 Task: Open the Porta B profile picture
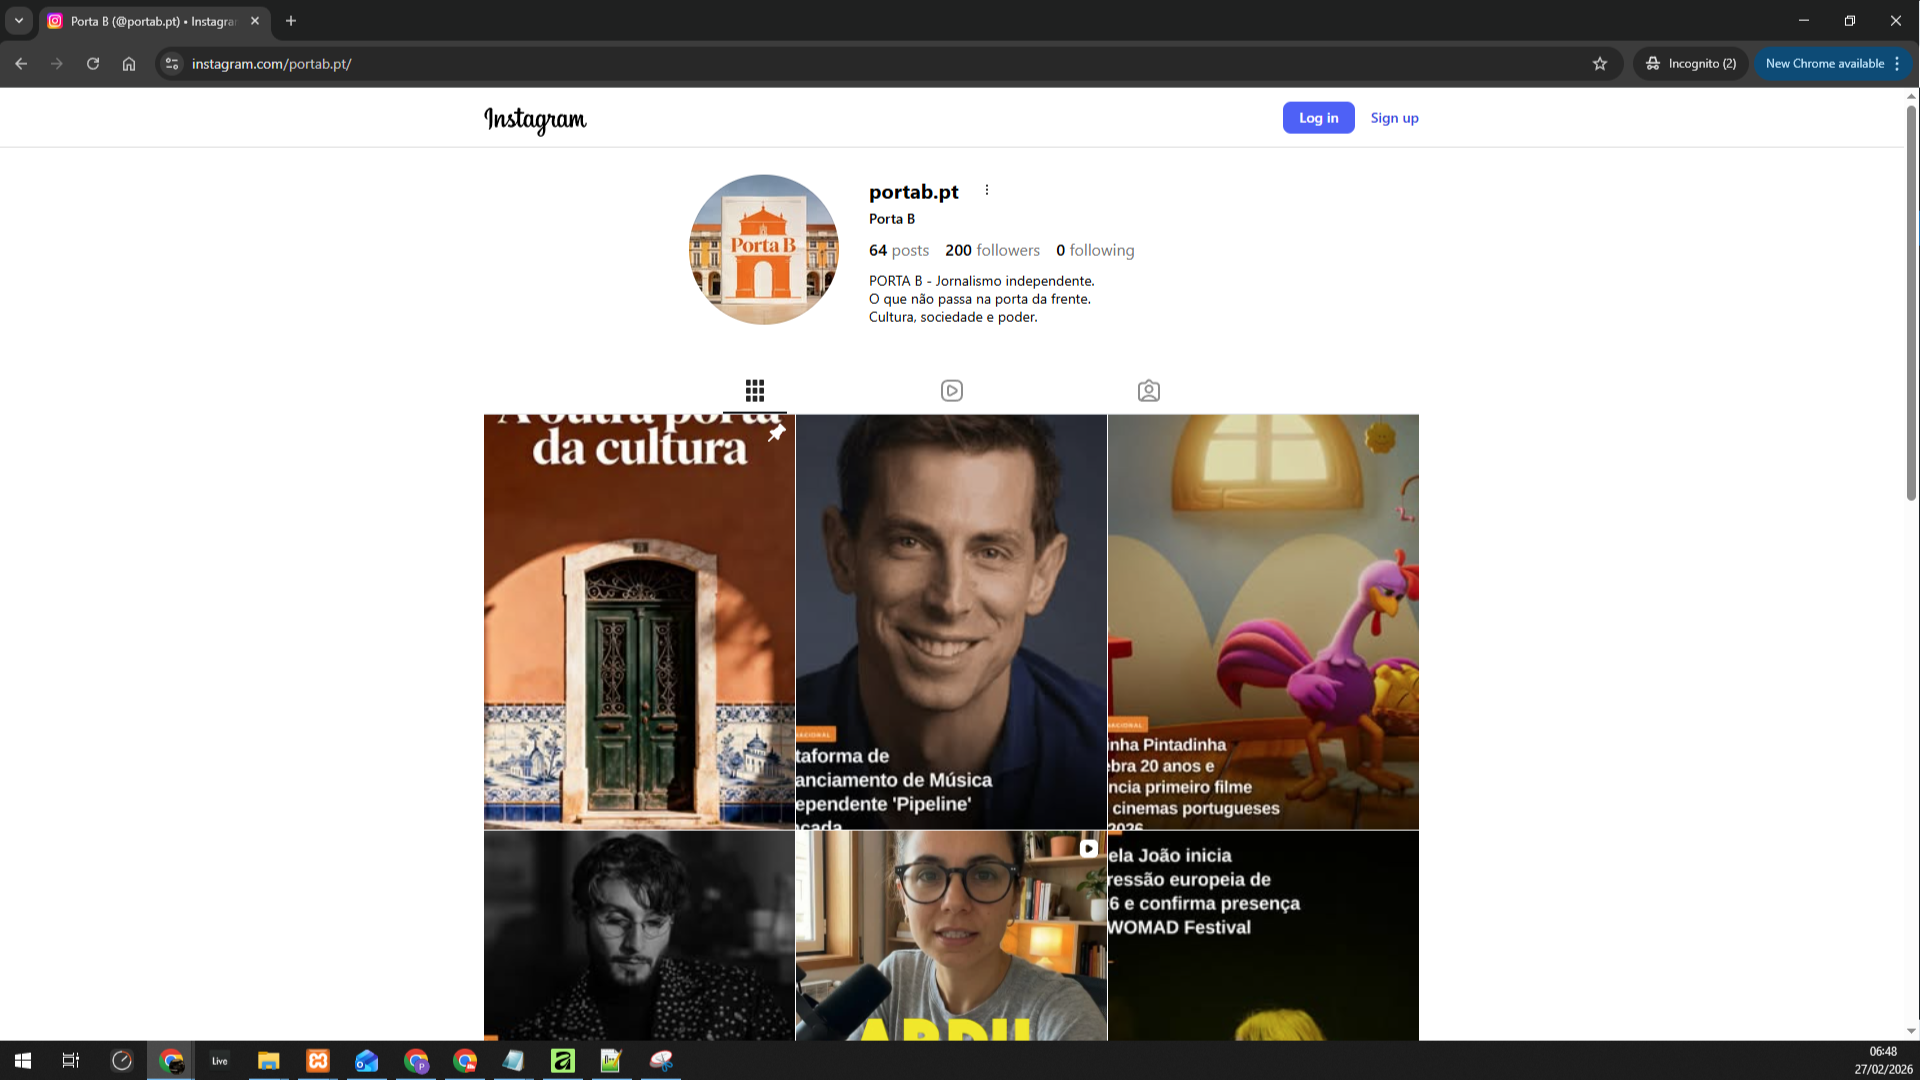click(764, 249)
